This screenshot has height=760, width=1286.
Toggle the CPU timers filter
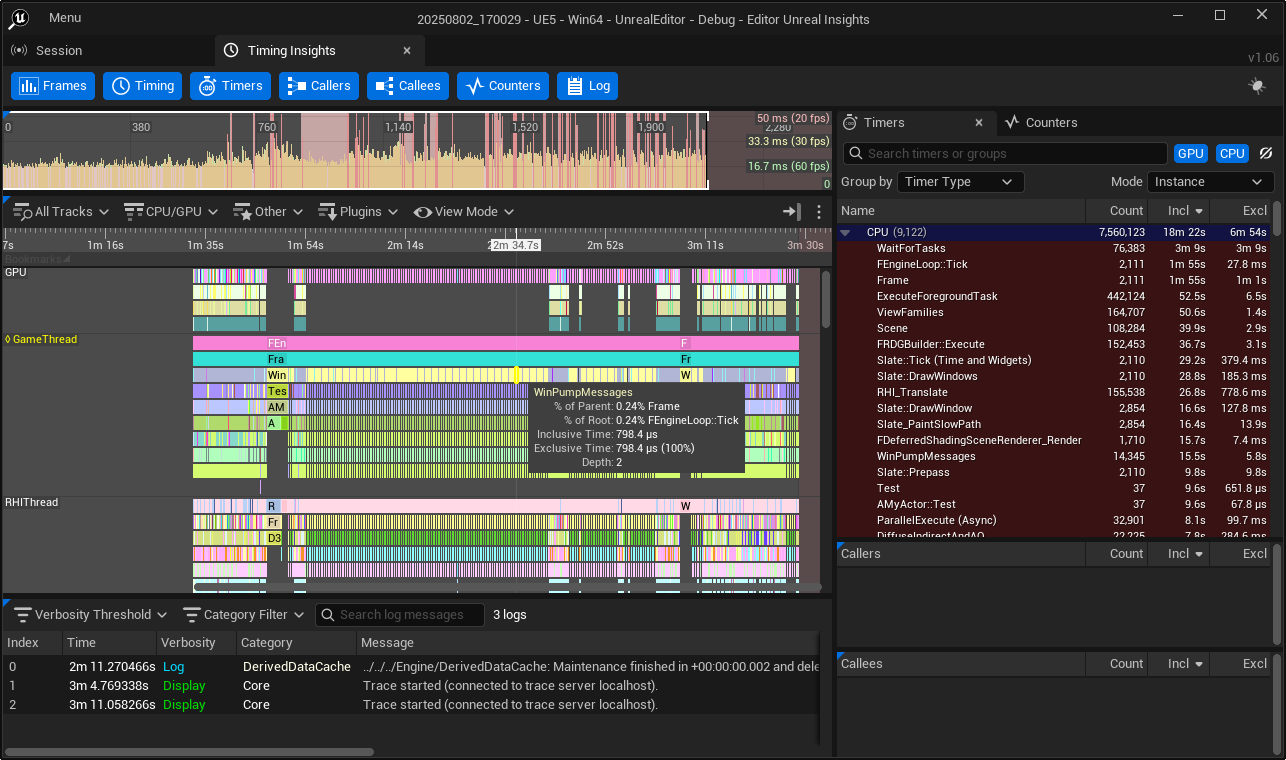tap(1232, 154)
